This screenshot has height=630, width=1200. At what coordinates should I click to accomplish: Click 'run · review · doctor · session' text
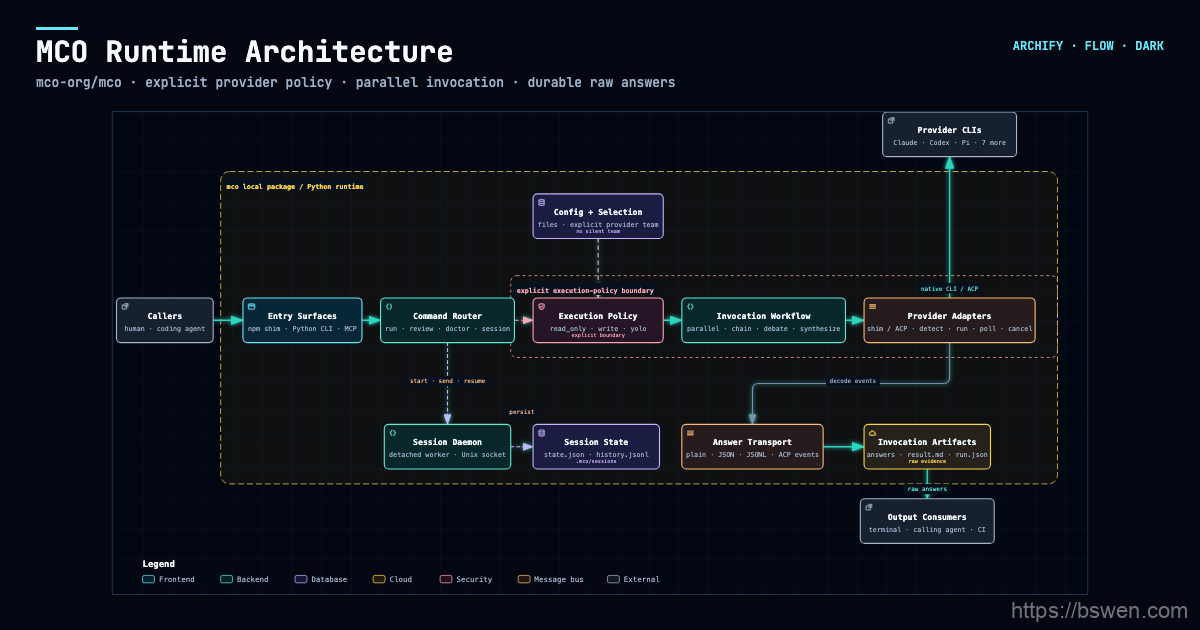447,329
